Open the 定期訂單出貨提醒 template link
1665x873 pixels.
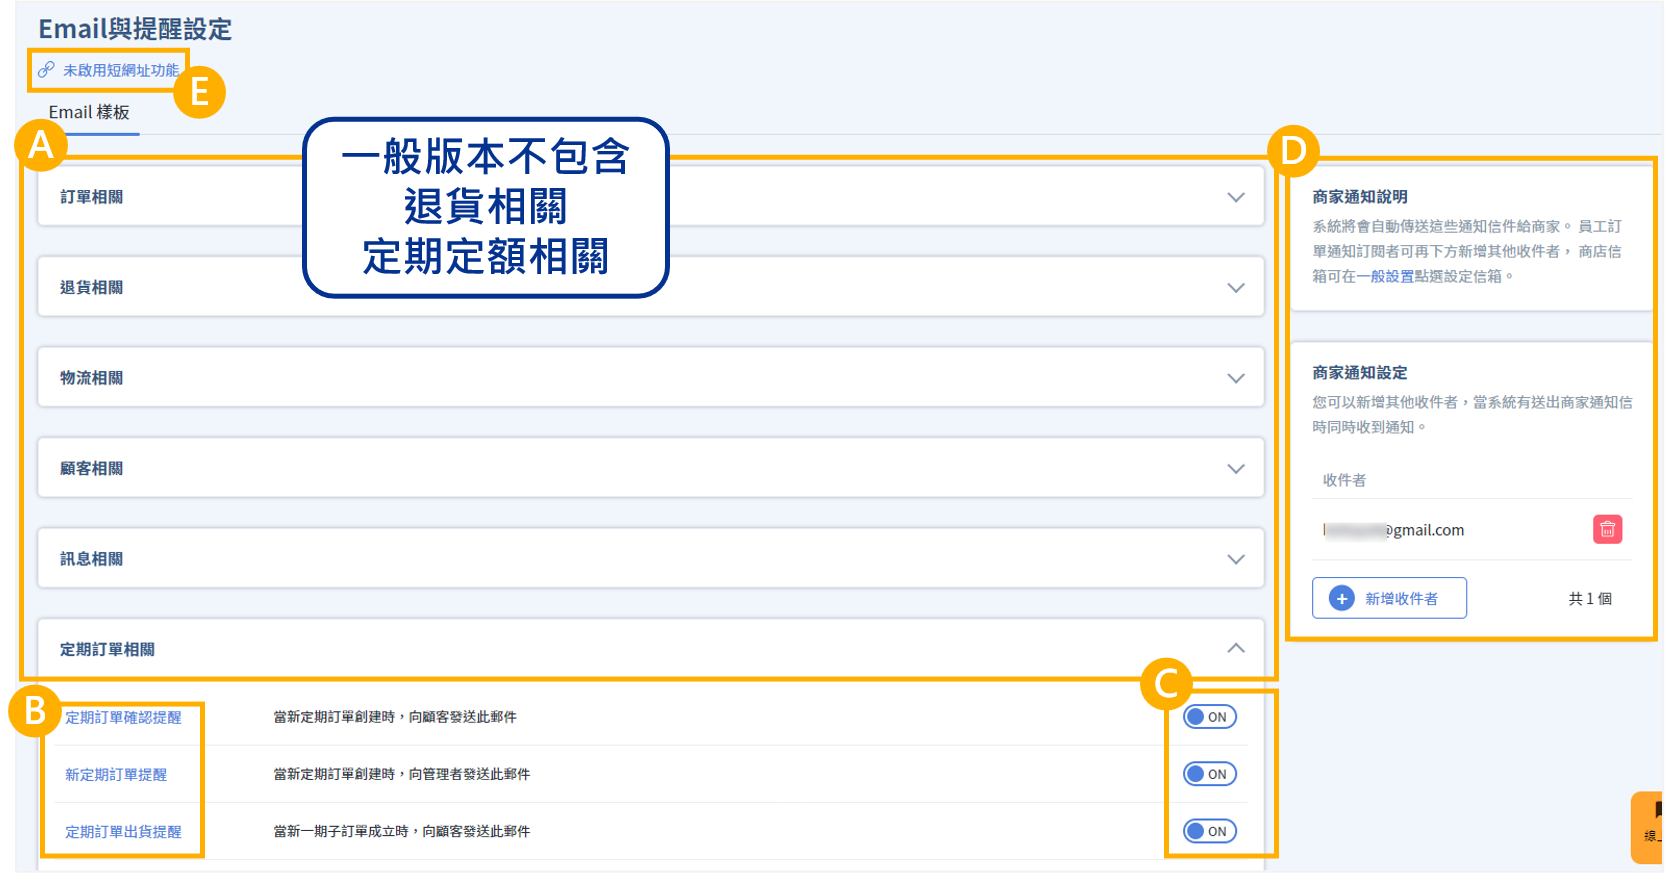point(123,831)
